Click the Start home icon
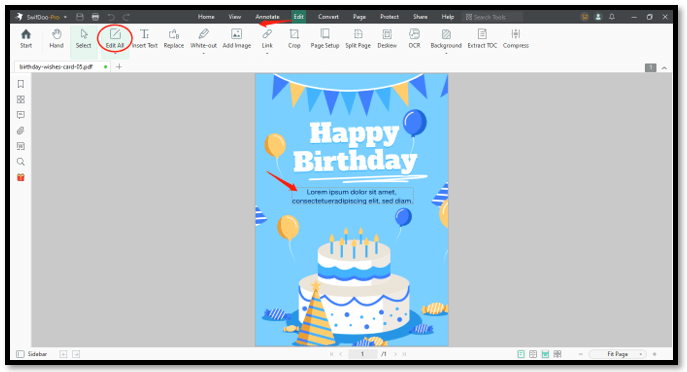The width and height of the screenshot is (687, 372). pyautogui.click(x=26, y=39)
